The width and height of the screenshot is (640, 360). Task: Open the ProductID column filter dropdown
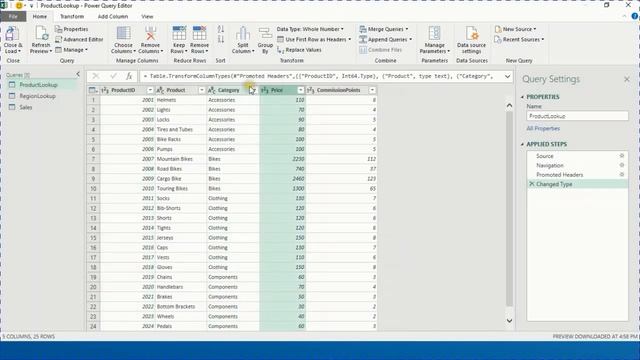click(150, 90)
